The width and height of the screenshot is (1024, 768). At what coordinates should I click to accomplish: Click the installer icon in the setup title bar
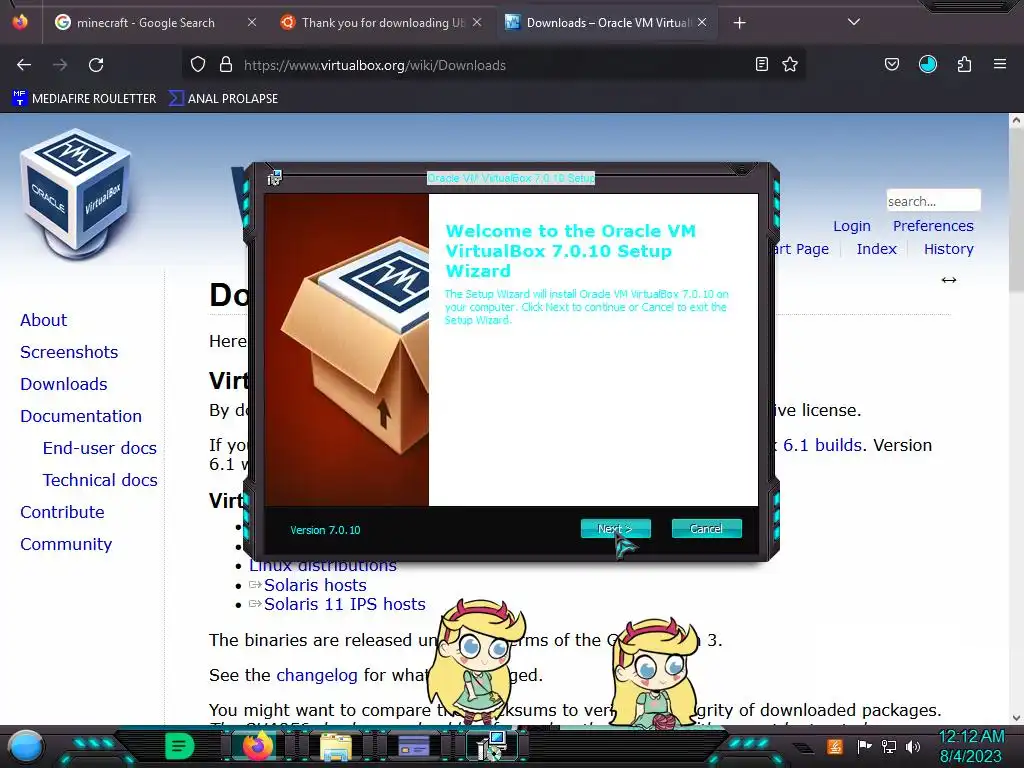(274, 177)
